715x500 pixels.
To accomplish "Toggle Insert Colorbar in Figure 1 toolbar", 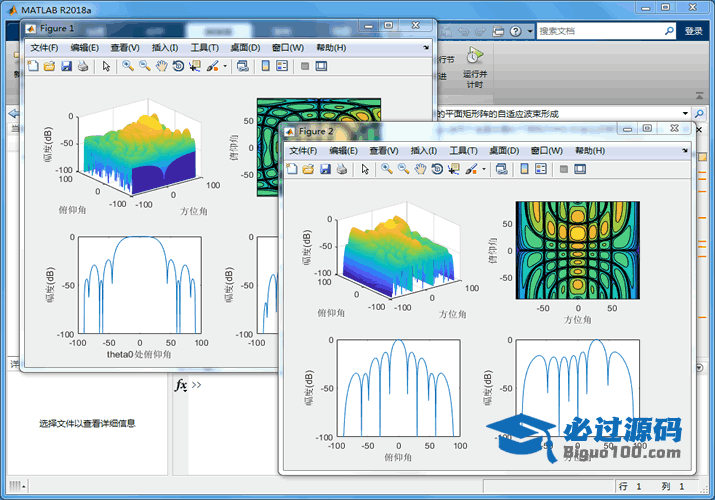I will pyautogui.click(x=265, y=66).
